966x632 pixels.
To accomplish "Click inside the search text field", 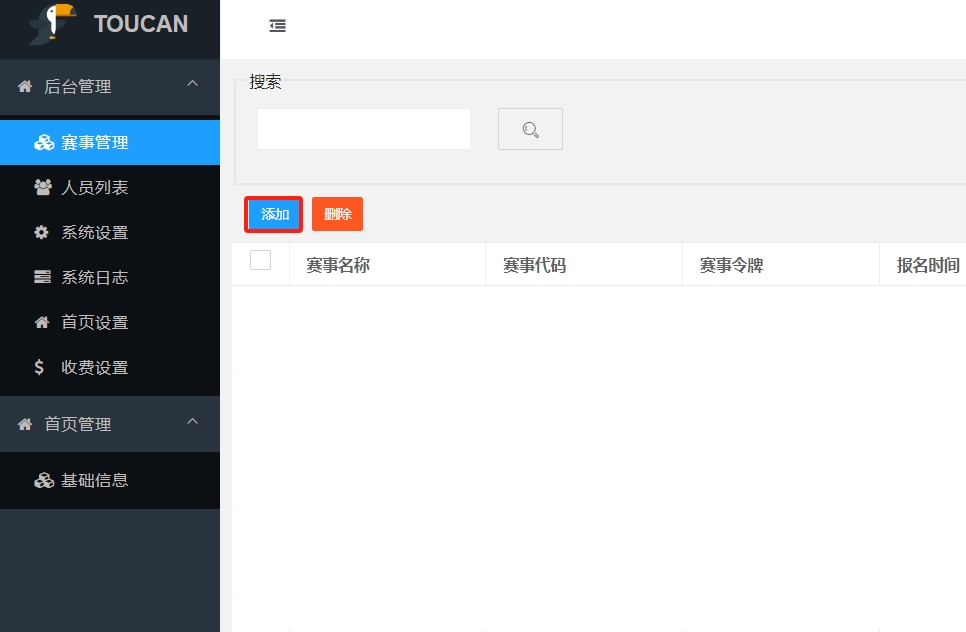I will click(x=364, y=129).
